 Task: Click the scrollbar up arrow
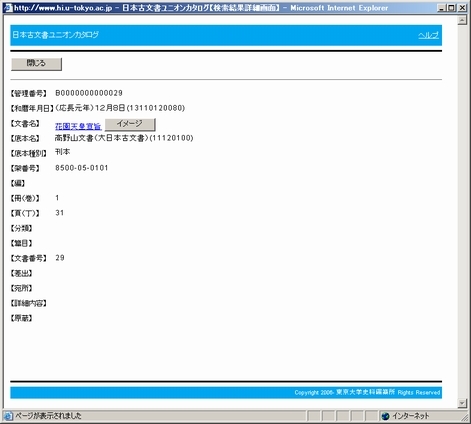tap(462, 20)
